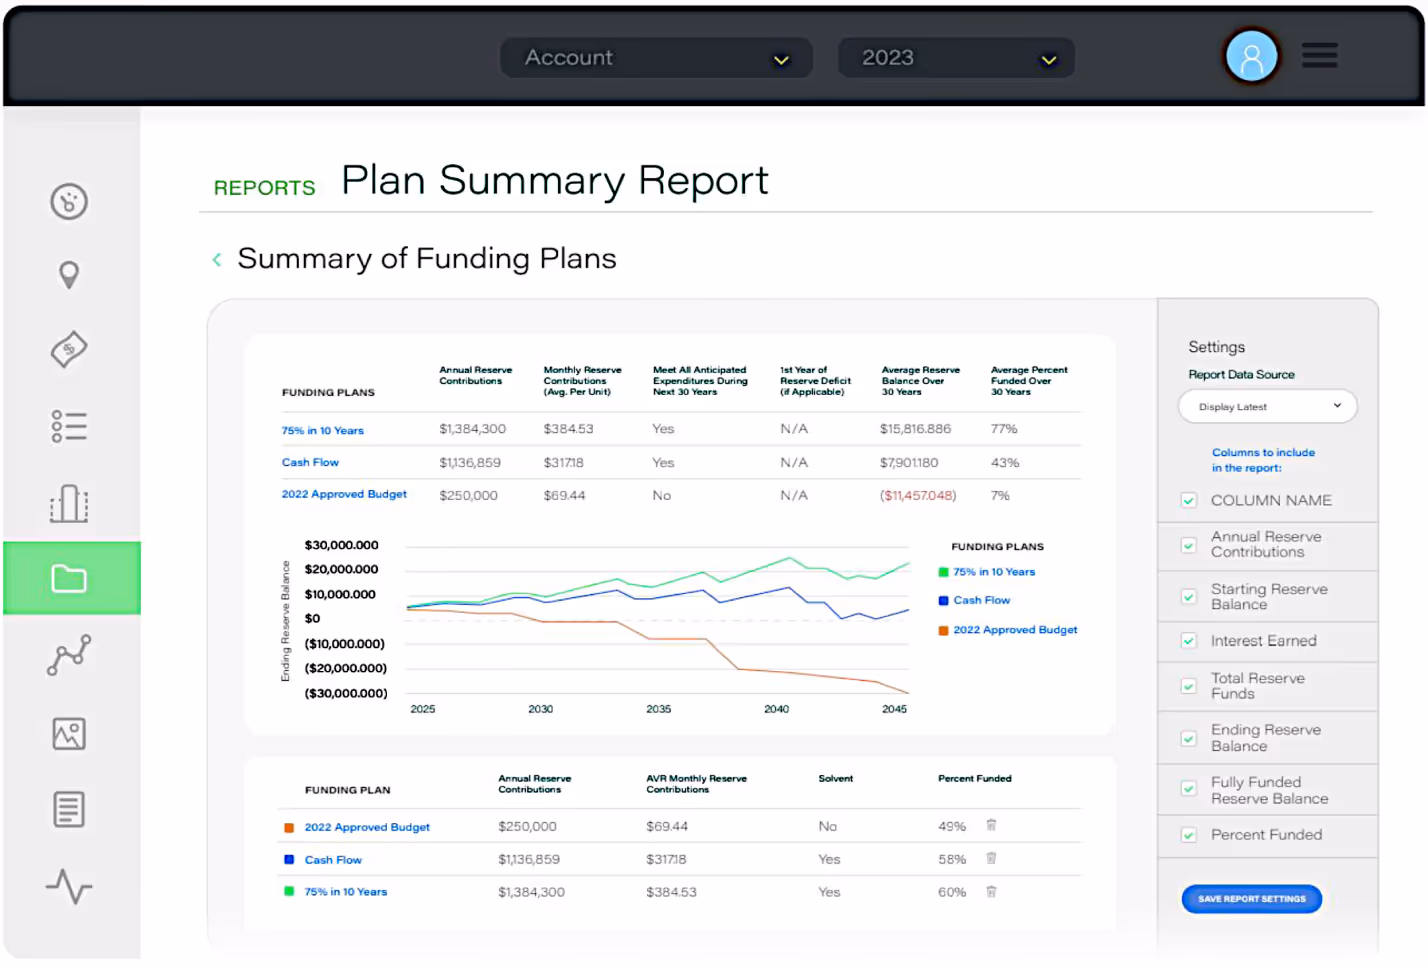Open the Cash Flow plan in top table
This screenshot has height=968, width=1428.
(x=310, y=463)
